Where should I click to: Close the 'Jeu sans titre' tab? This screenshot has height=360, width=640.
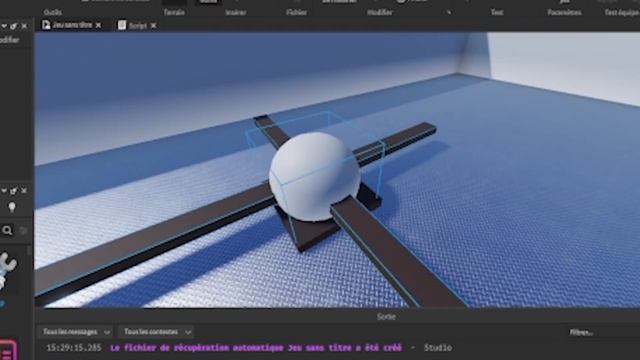coord(98,25)
